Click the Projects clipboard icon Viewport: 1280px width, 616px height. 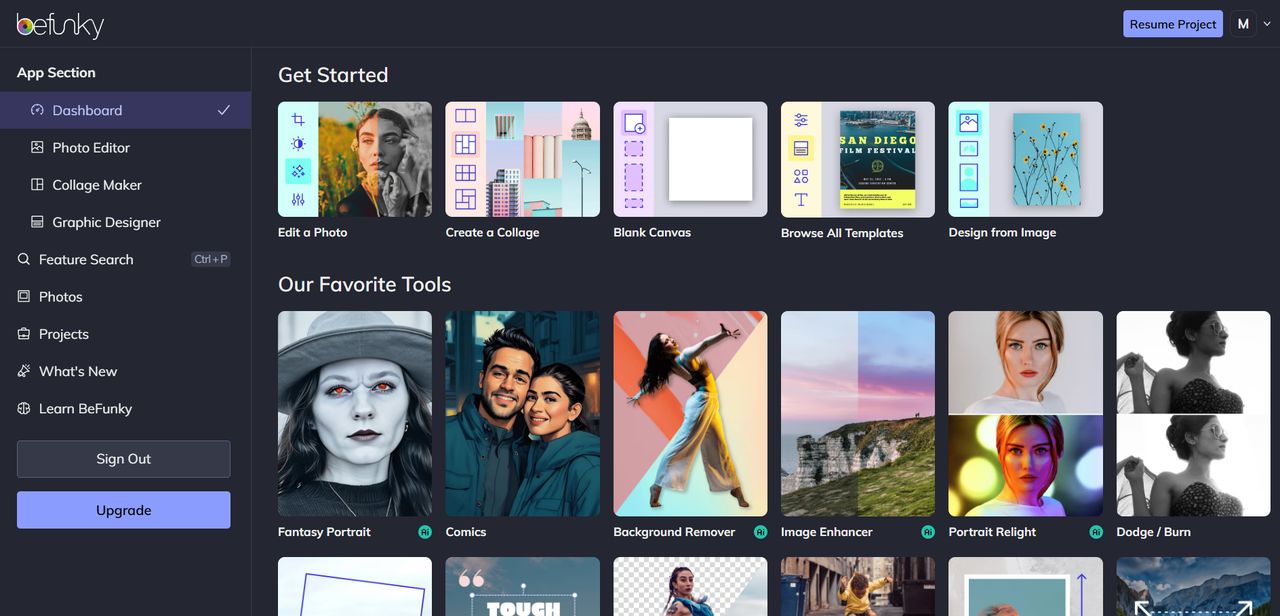click(24, 334)
